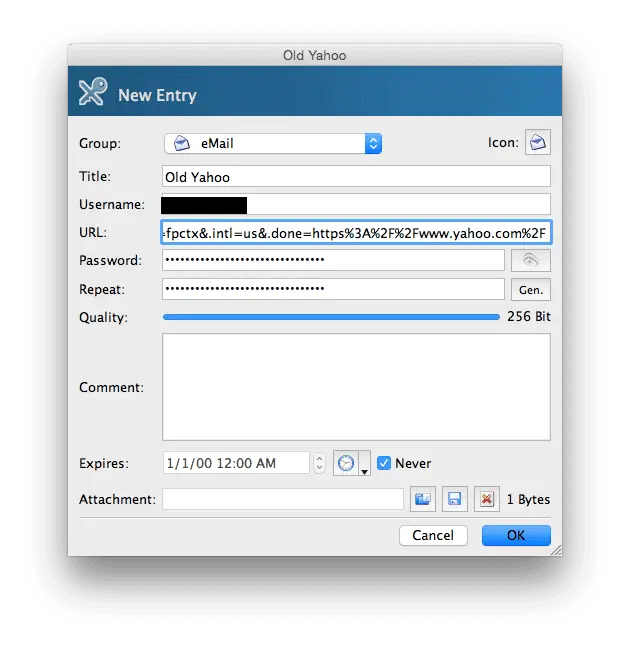
Task: Click the Expires date field
Action: pos(236,463)
